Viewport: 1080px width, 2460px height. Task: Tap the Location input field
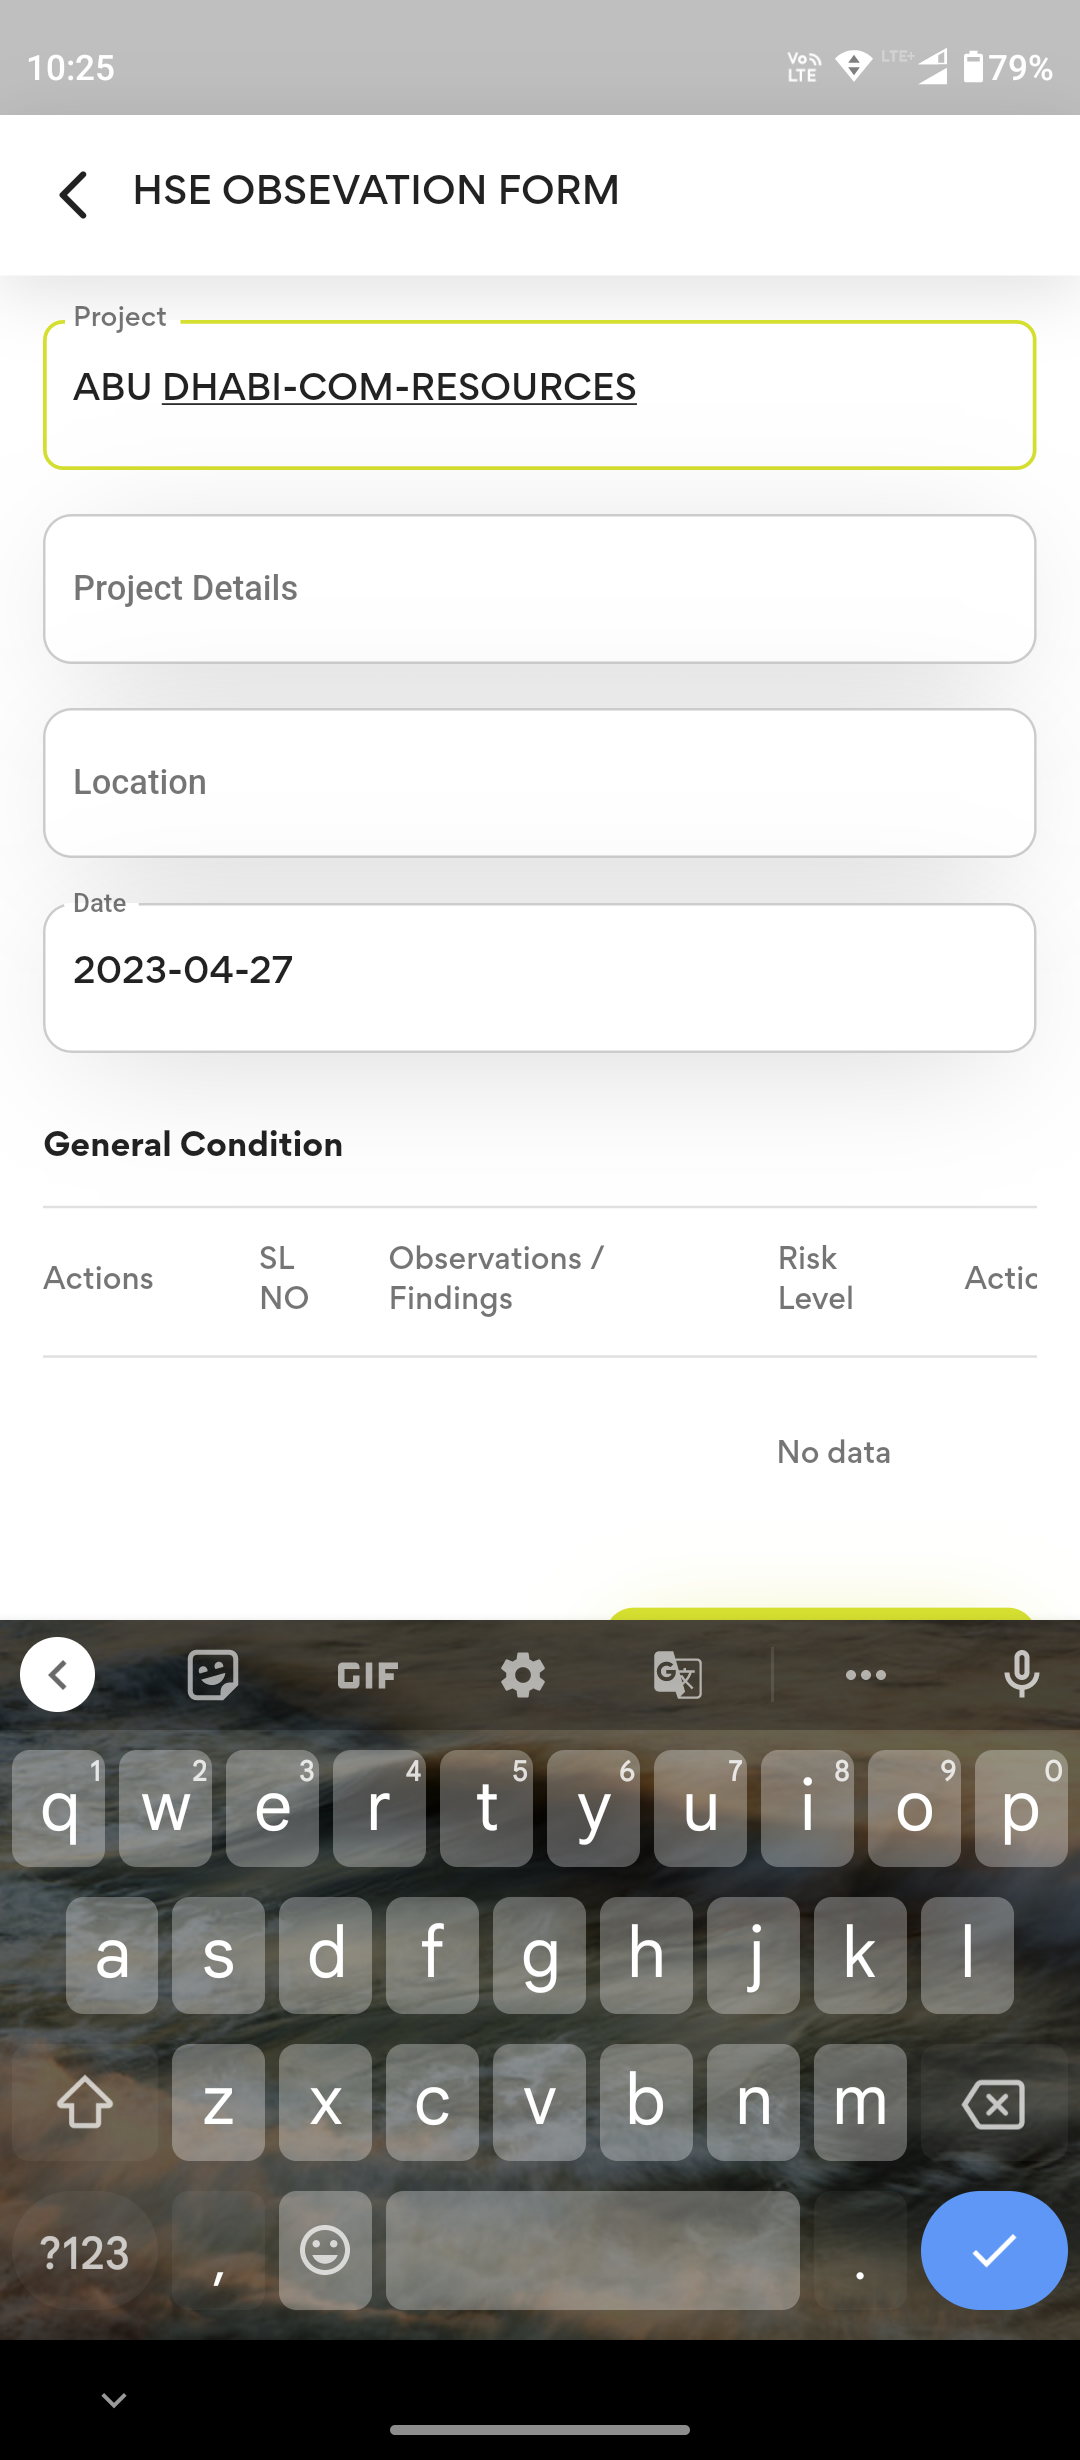coord(539,783)
